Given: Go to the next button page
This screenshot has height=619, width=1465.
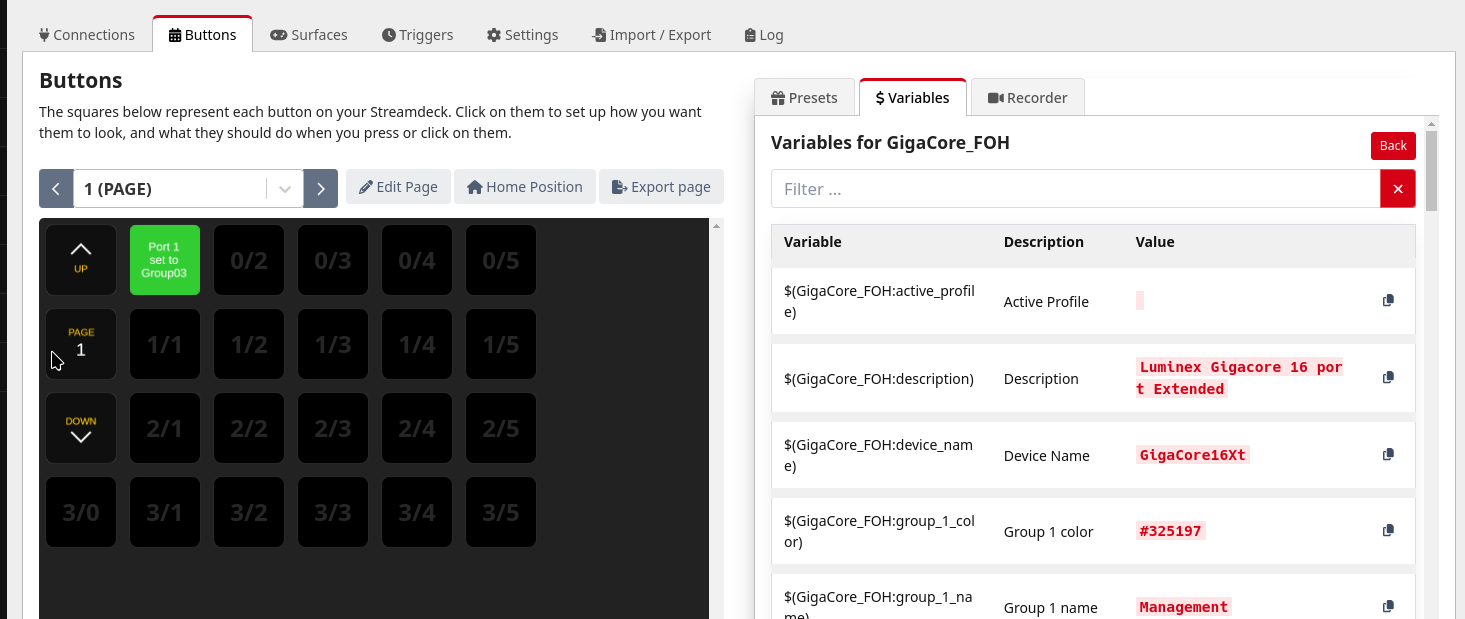Looking at the screenshot, I should click(x=320, y=188).
